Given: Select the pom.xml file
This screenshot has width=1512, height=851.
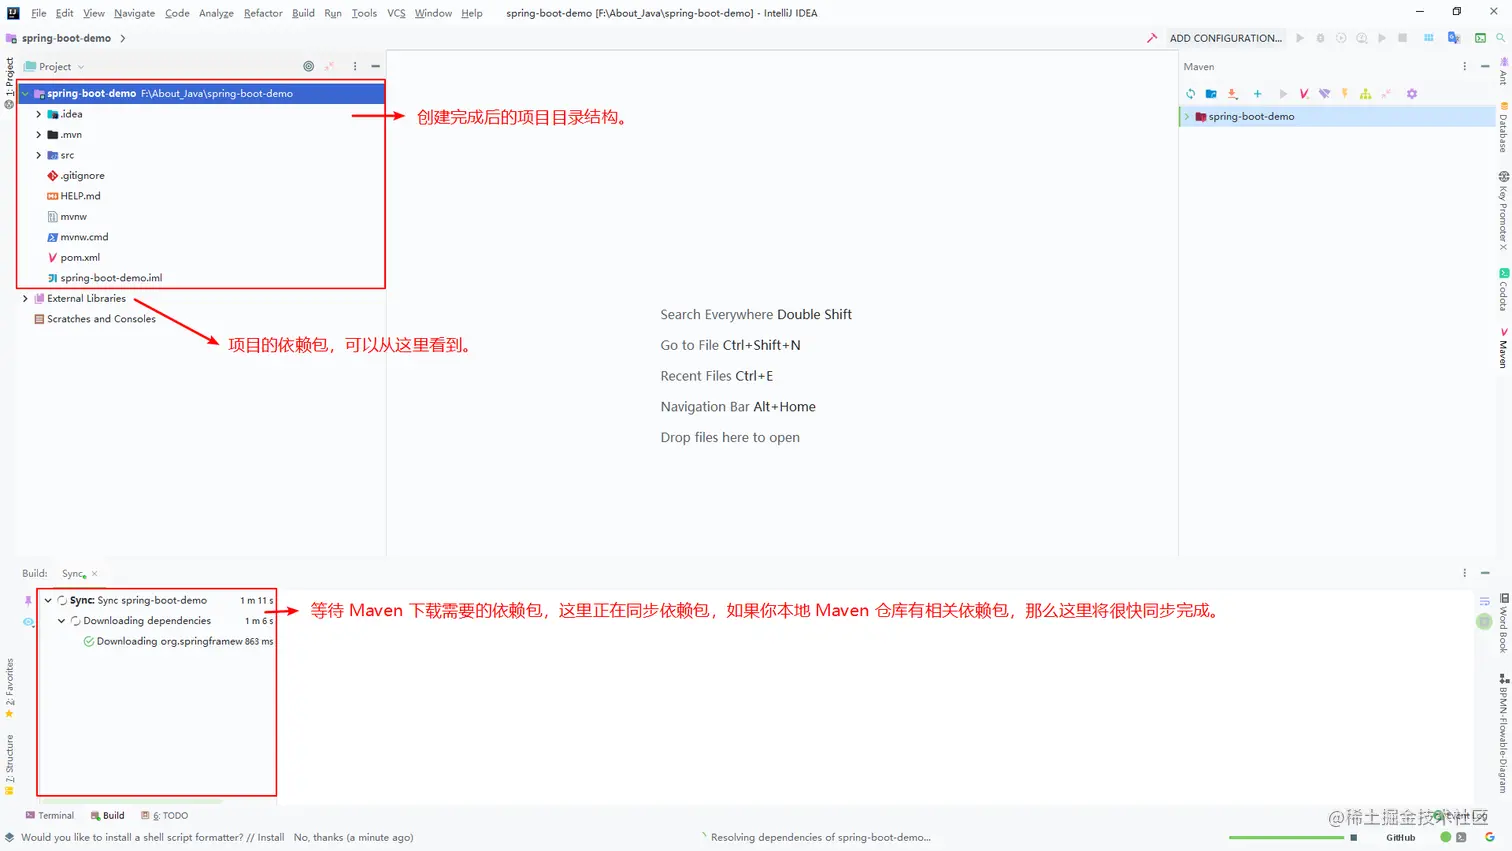Looking at the screenshot, I should (74, 258).
